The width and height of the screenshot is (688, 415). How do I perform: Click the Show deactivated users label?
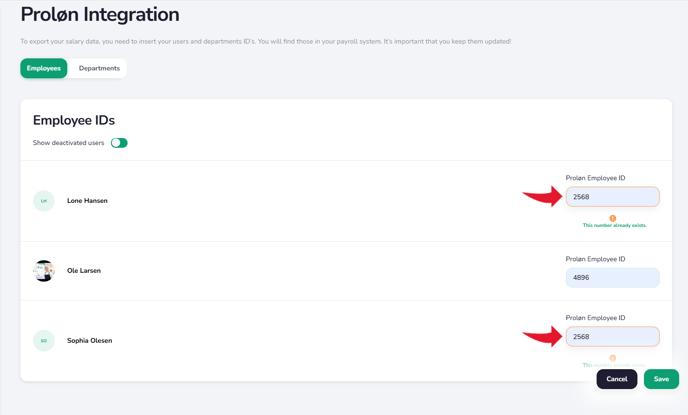(68, 143)
